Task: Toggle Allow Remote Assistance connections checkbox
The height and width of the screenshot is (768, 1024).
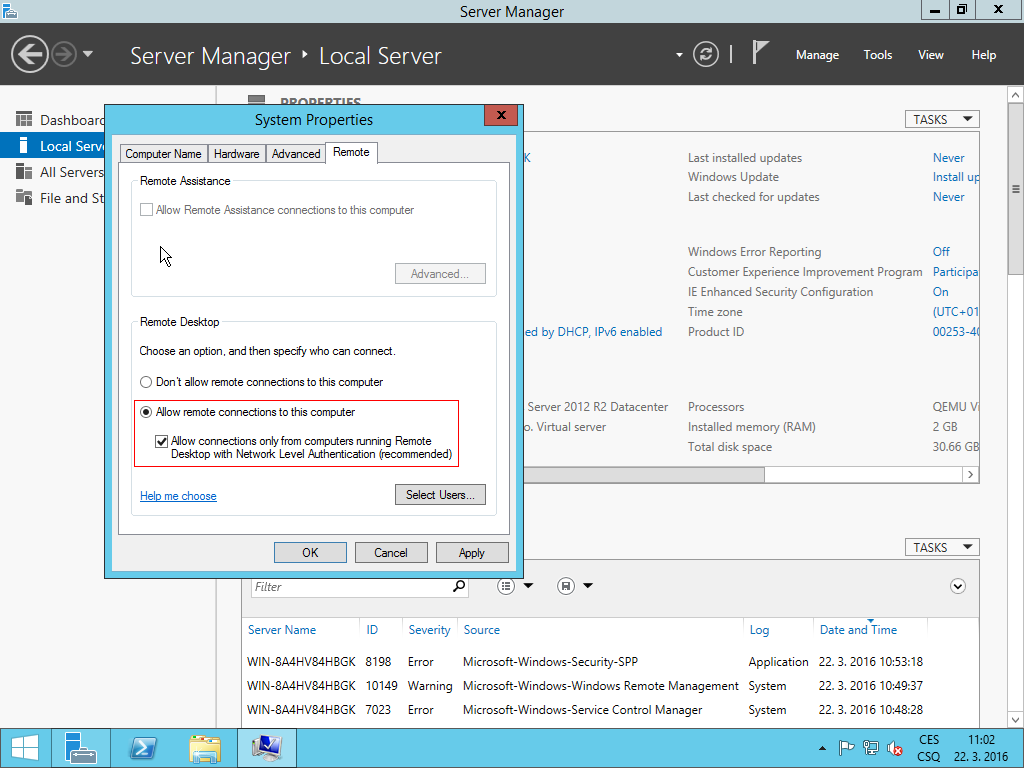Action: click(146, 210)
